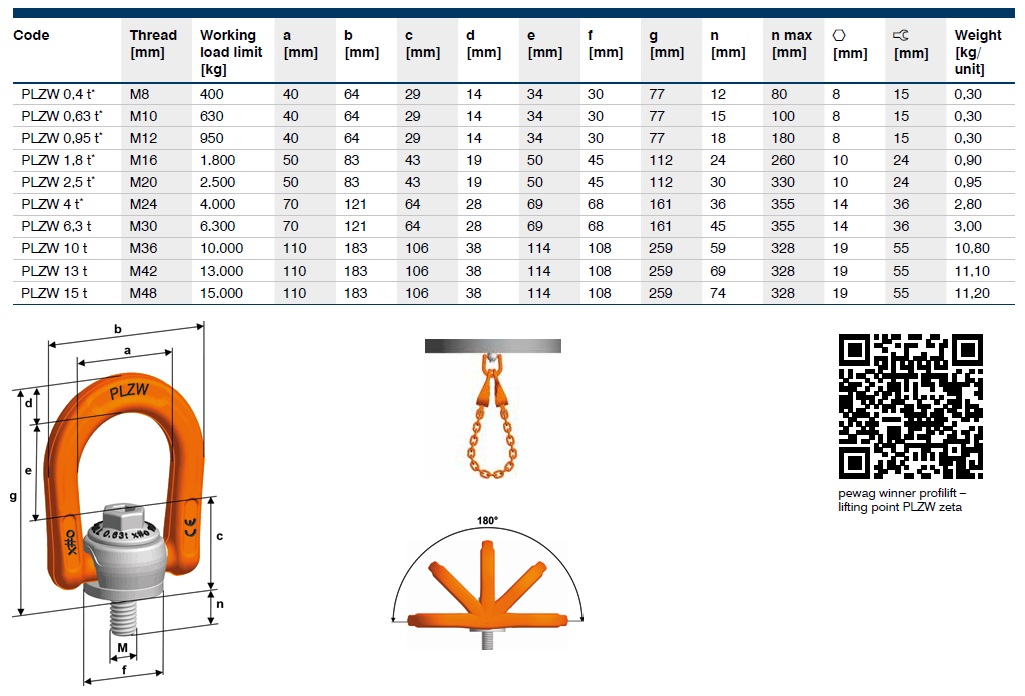This screenshot has height=696, width=1025.
Task: Click the 'M20' thread cell
Action: tap(143, 182)
